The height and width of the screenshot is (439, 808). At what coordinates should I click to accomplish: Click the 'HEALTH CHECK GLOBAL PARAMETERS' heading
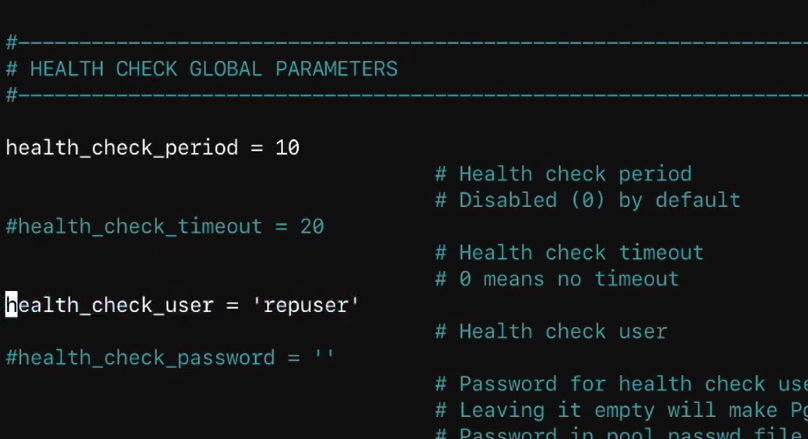point(201,69)
